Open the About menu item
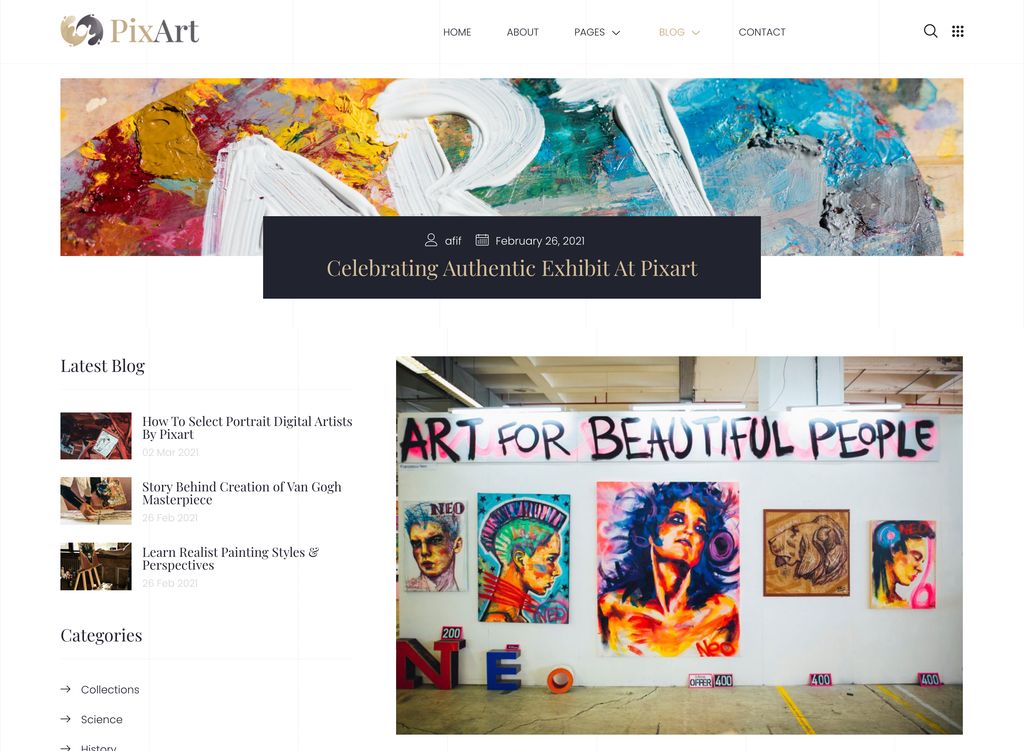Screen dimensions: 1024x751 click(522, 32)
